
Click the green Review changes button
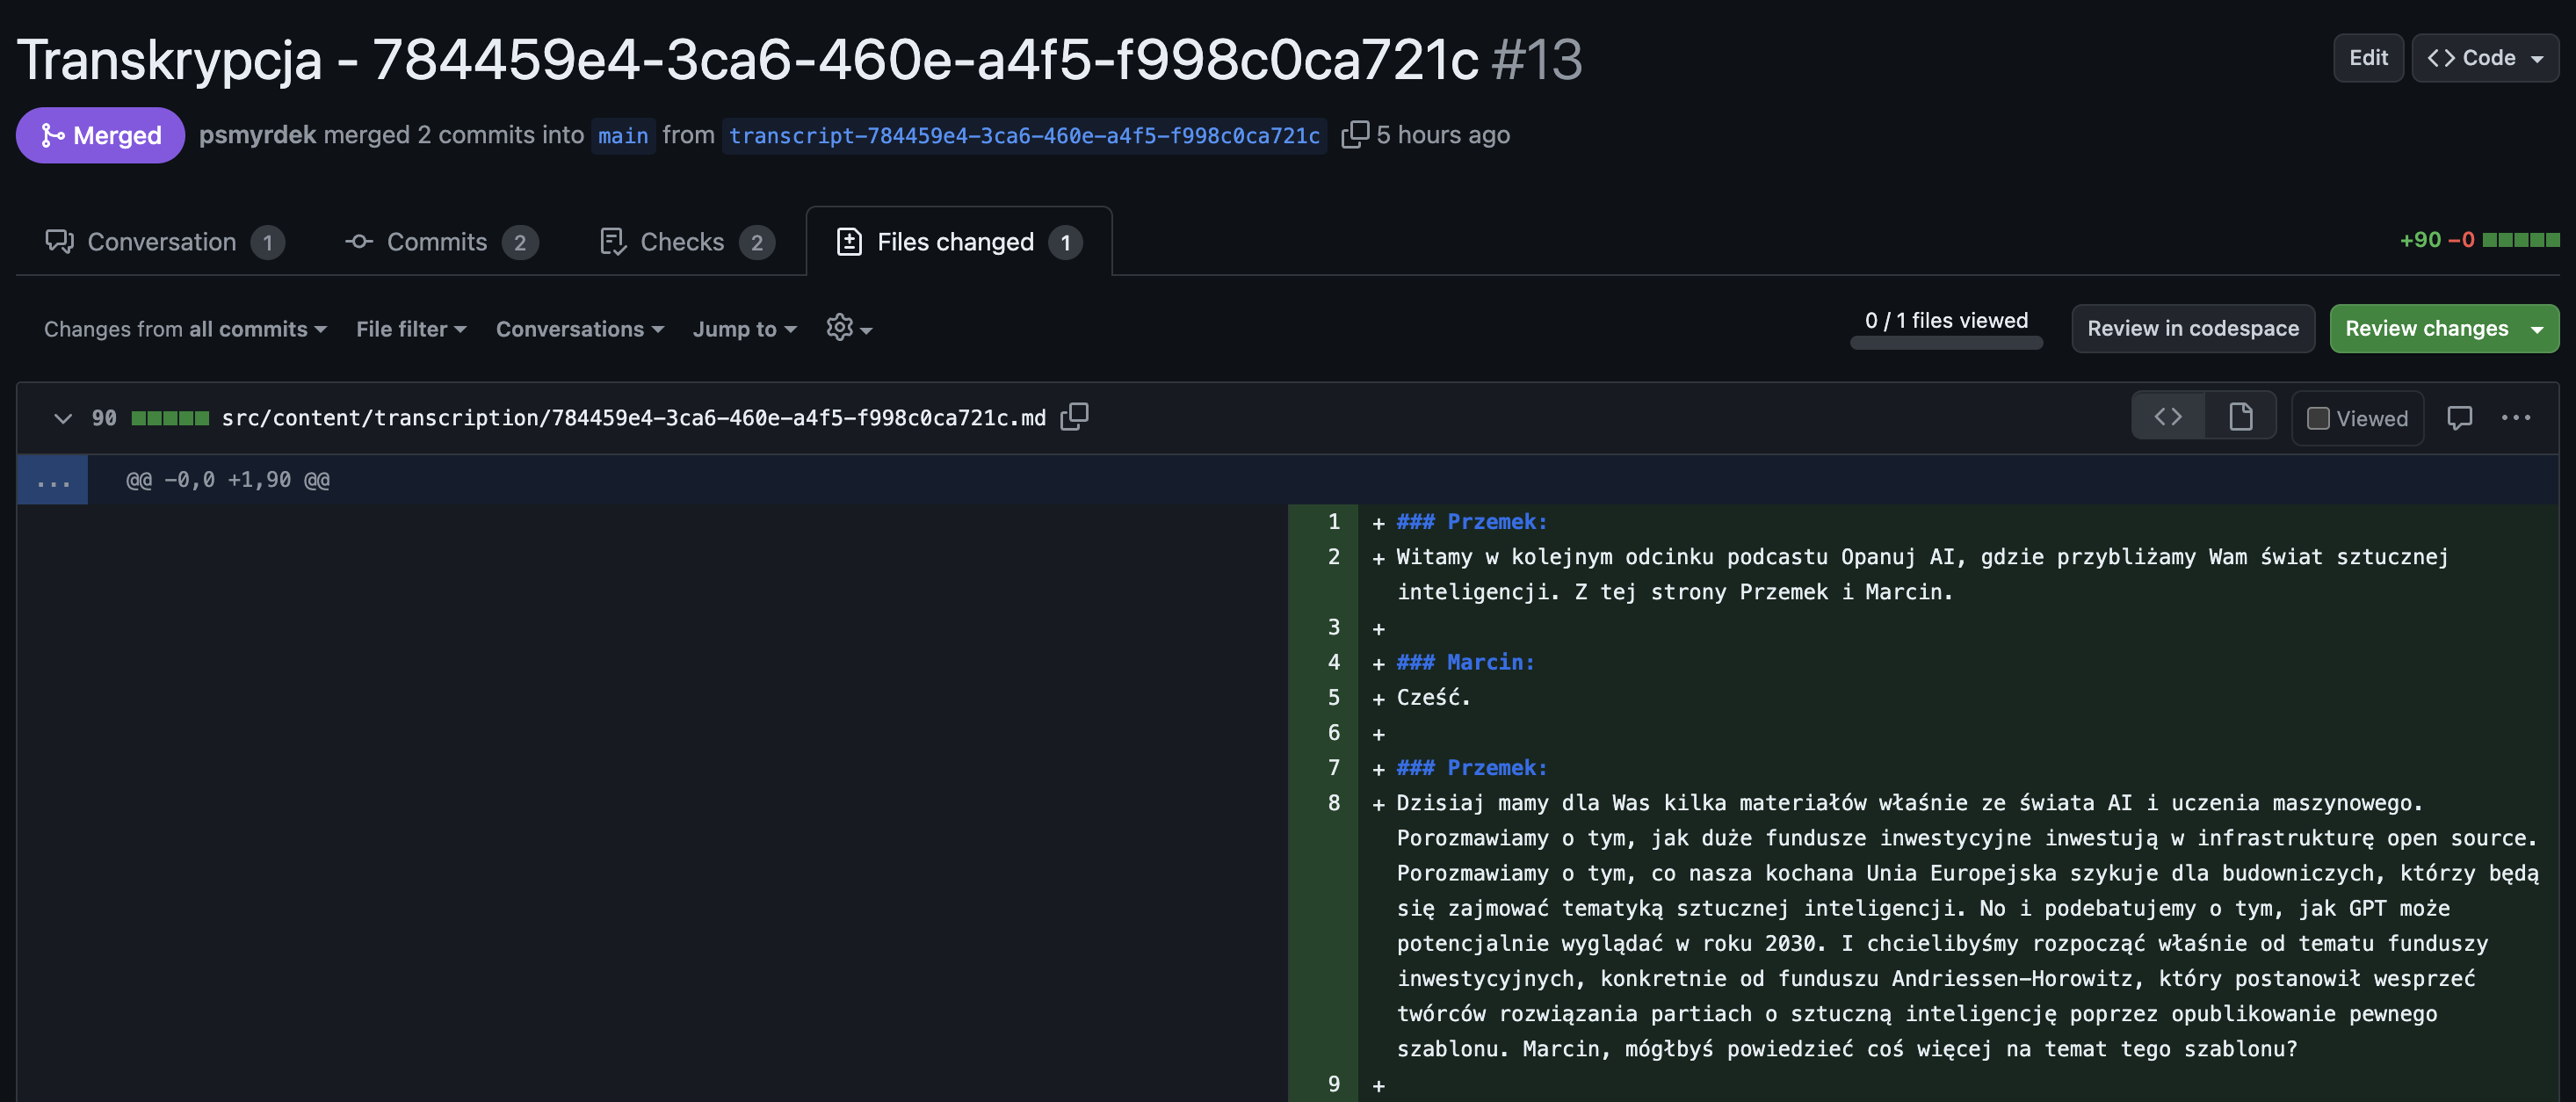(x=2426, y=328)
